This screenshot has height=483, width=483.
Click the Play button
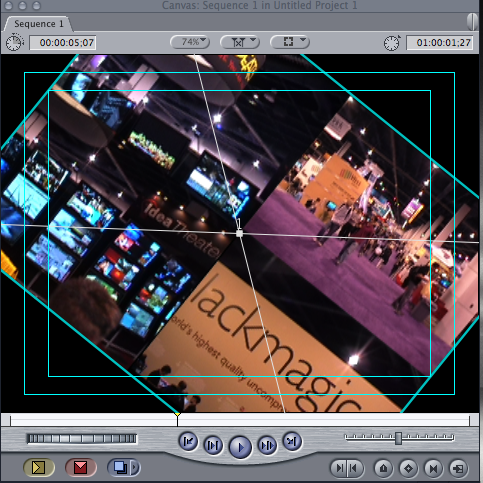click(240, 447)
